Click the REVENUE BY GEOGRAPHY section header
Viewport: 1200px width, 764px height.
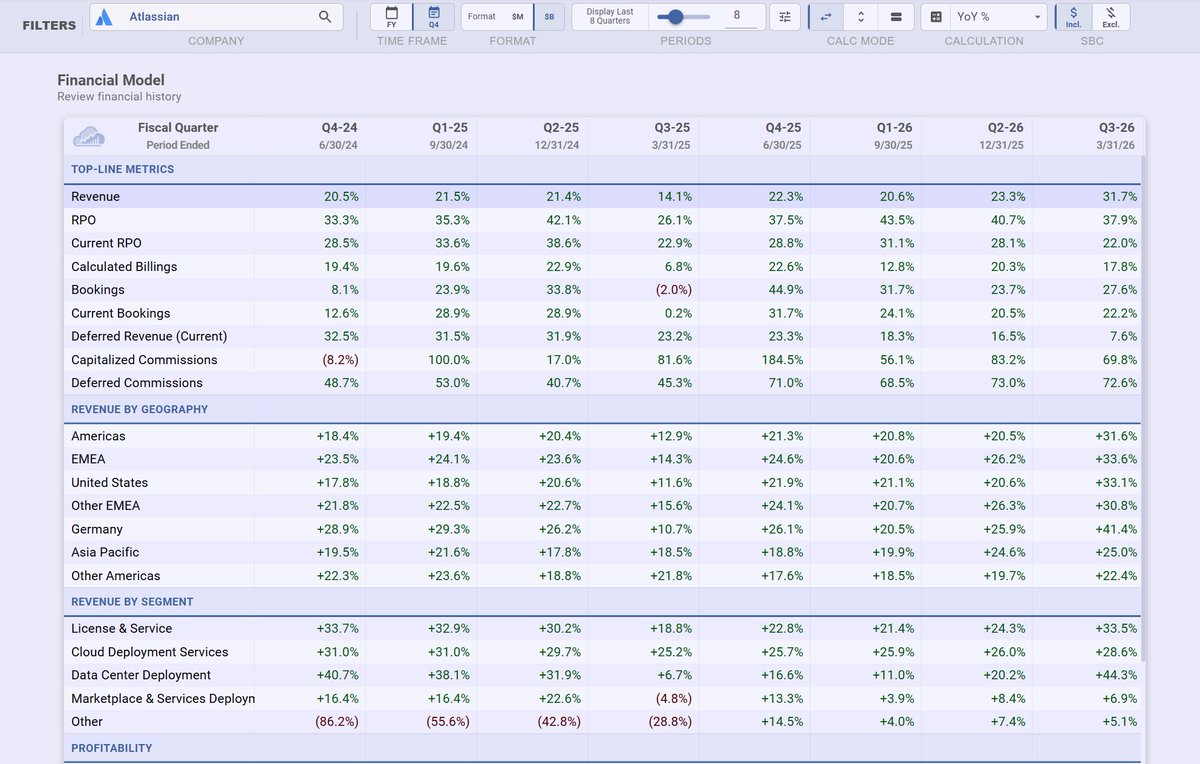140,409
